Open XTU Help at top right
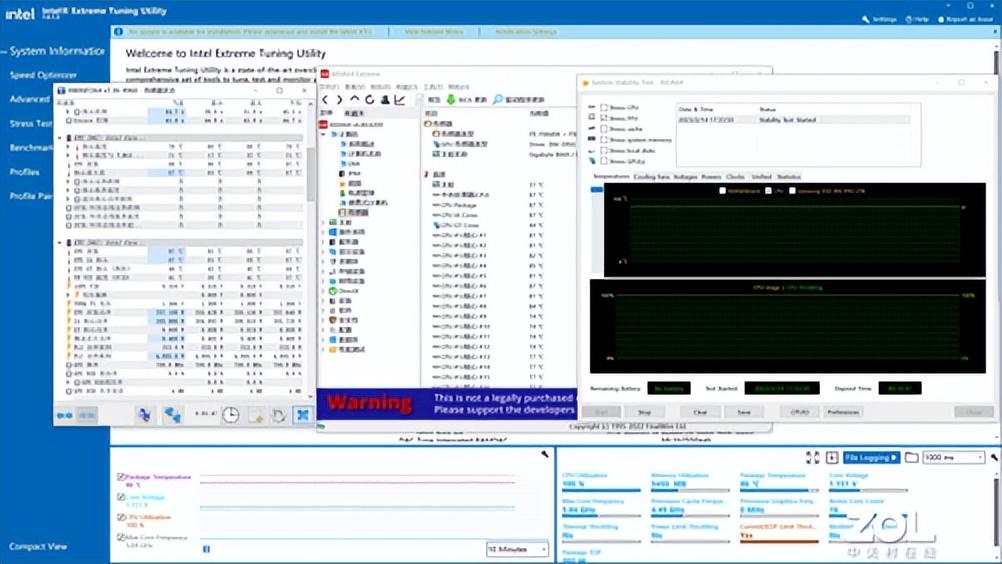 916,19
